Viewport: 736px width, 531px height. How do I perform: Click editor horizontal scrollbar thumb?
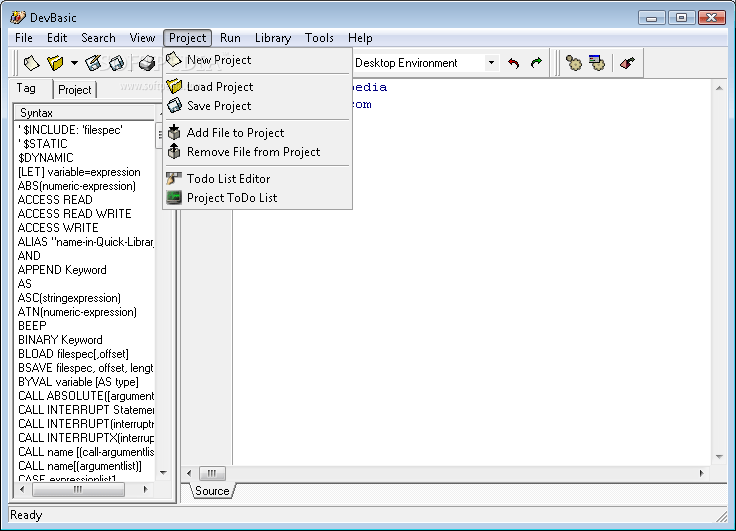(212, 473)
